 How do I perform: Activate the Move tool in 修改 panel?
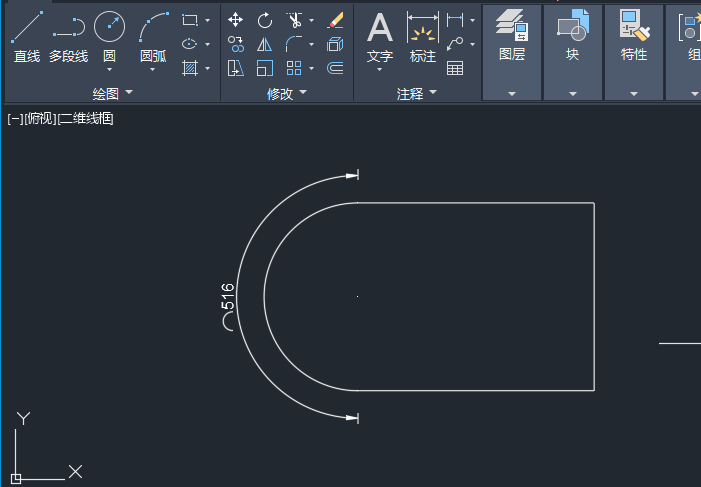(x=236, y=20)
